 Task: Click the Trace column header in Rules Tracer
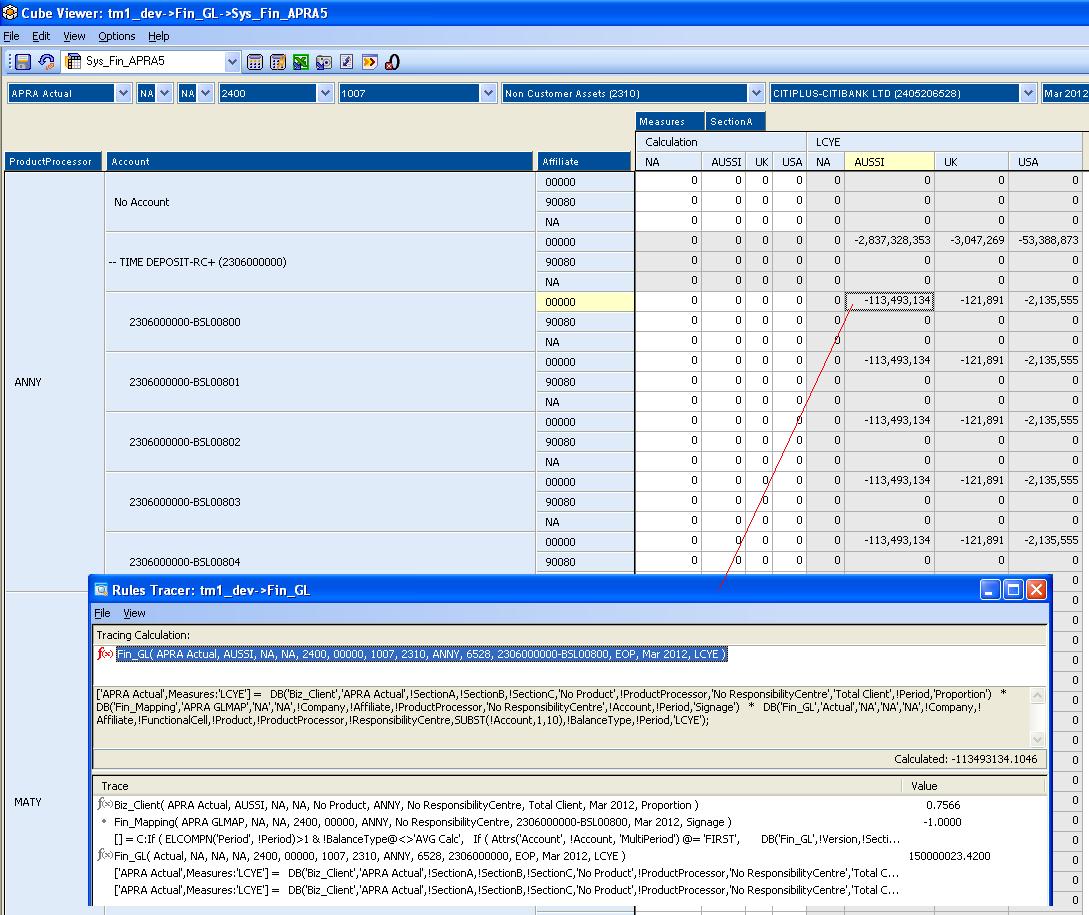[497, 786]
